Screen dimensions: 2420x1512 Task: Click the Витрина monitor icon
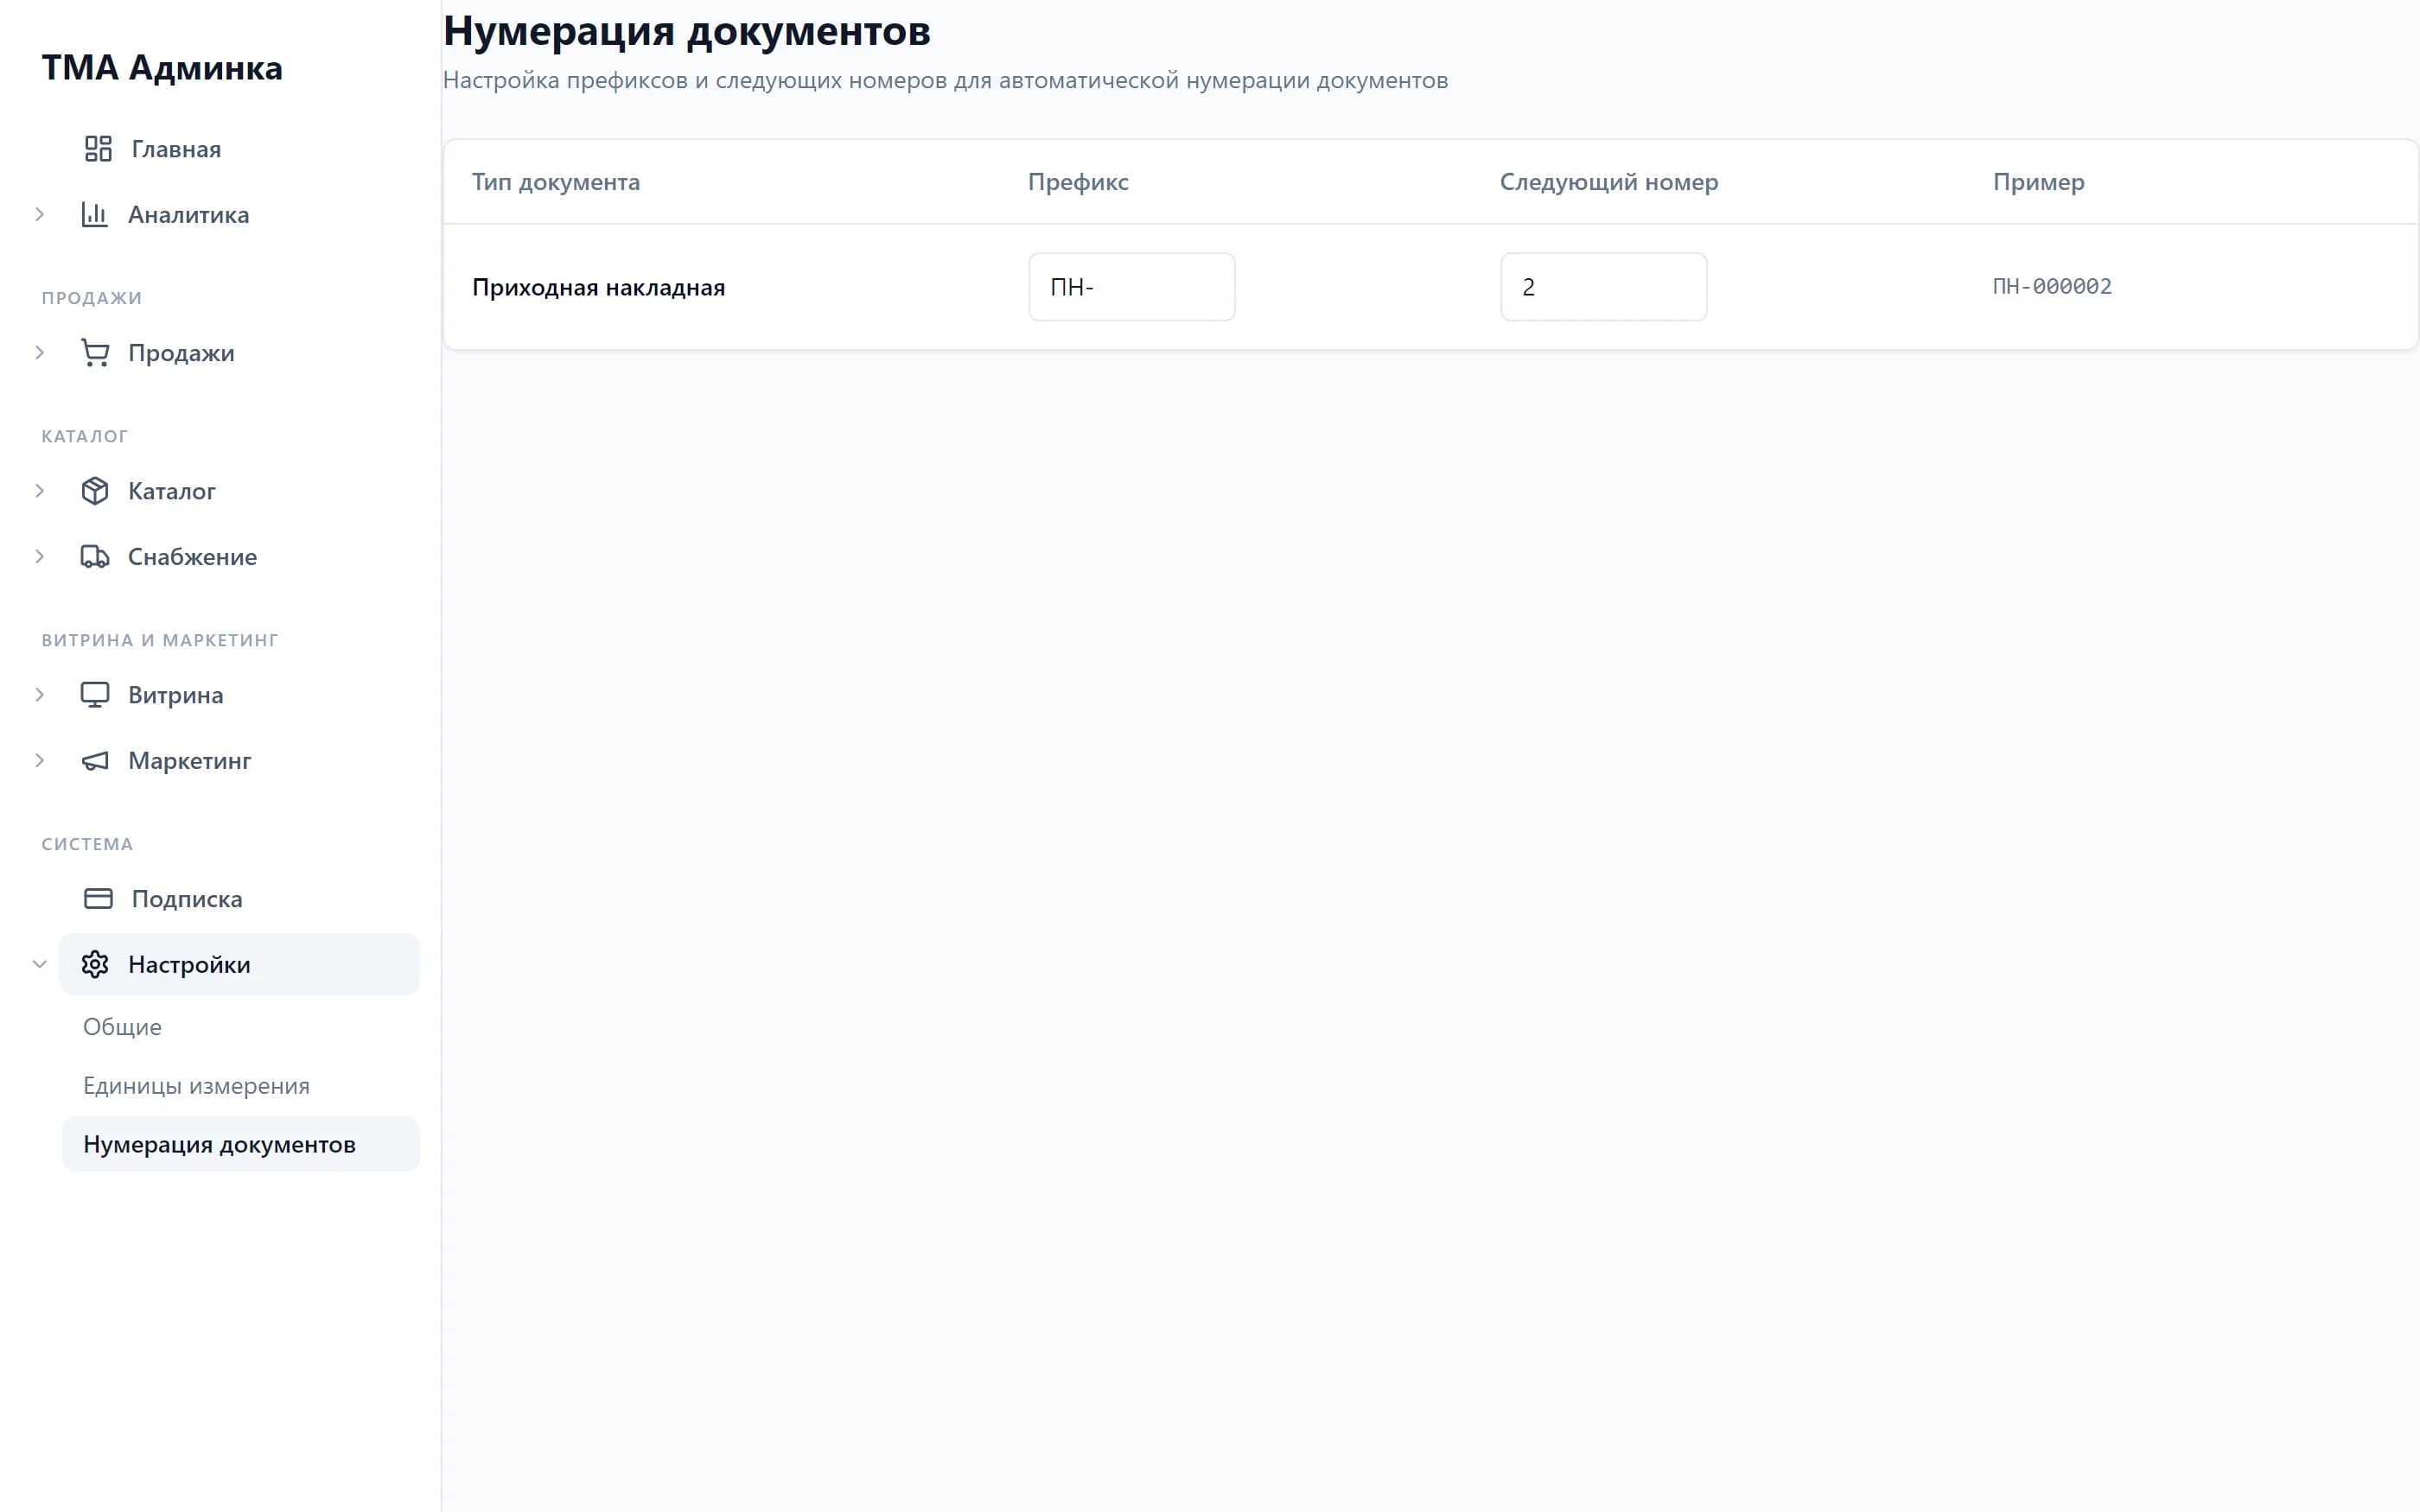coord(94,695)
